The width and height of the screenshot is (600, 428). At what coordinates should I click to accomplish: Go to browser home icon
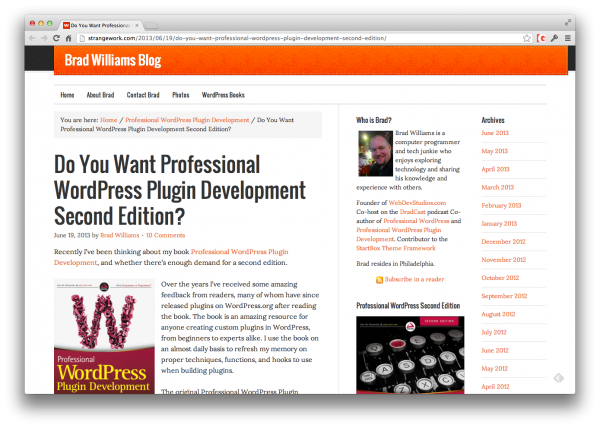pos(68,38)
